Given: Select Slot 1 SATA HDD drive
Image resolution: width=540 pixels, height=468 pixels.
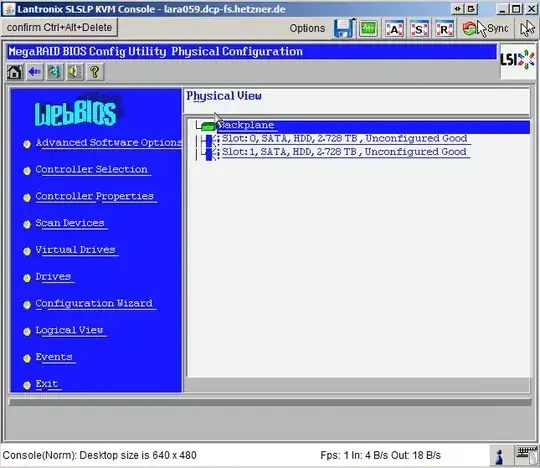Looking at the screenshot, I should click(x=345, y=153).
